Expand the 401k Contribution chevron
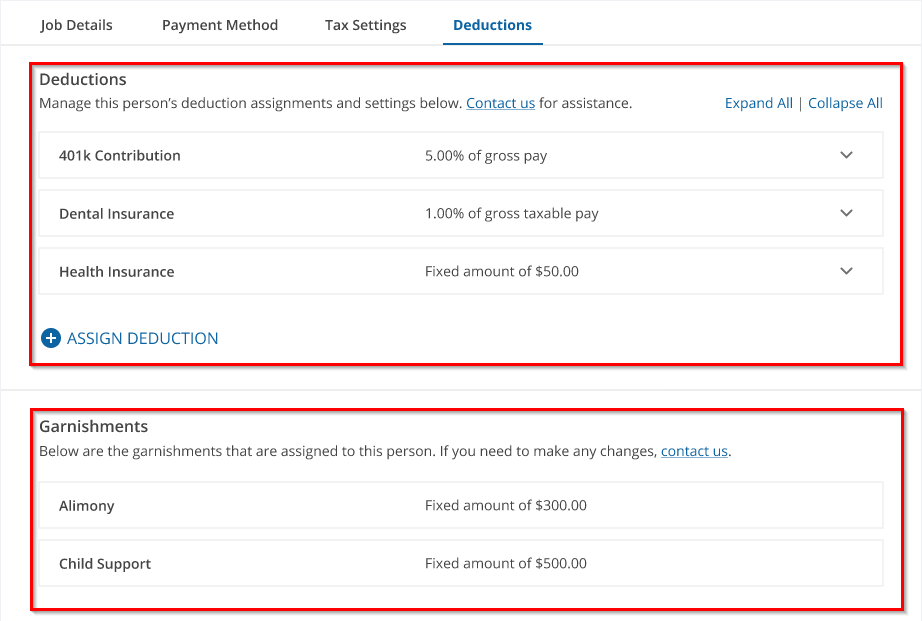 click(846, 155)
